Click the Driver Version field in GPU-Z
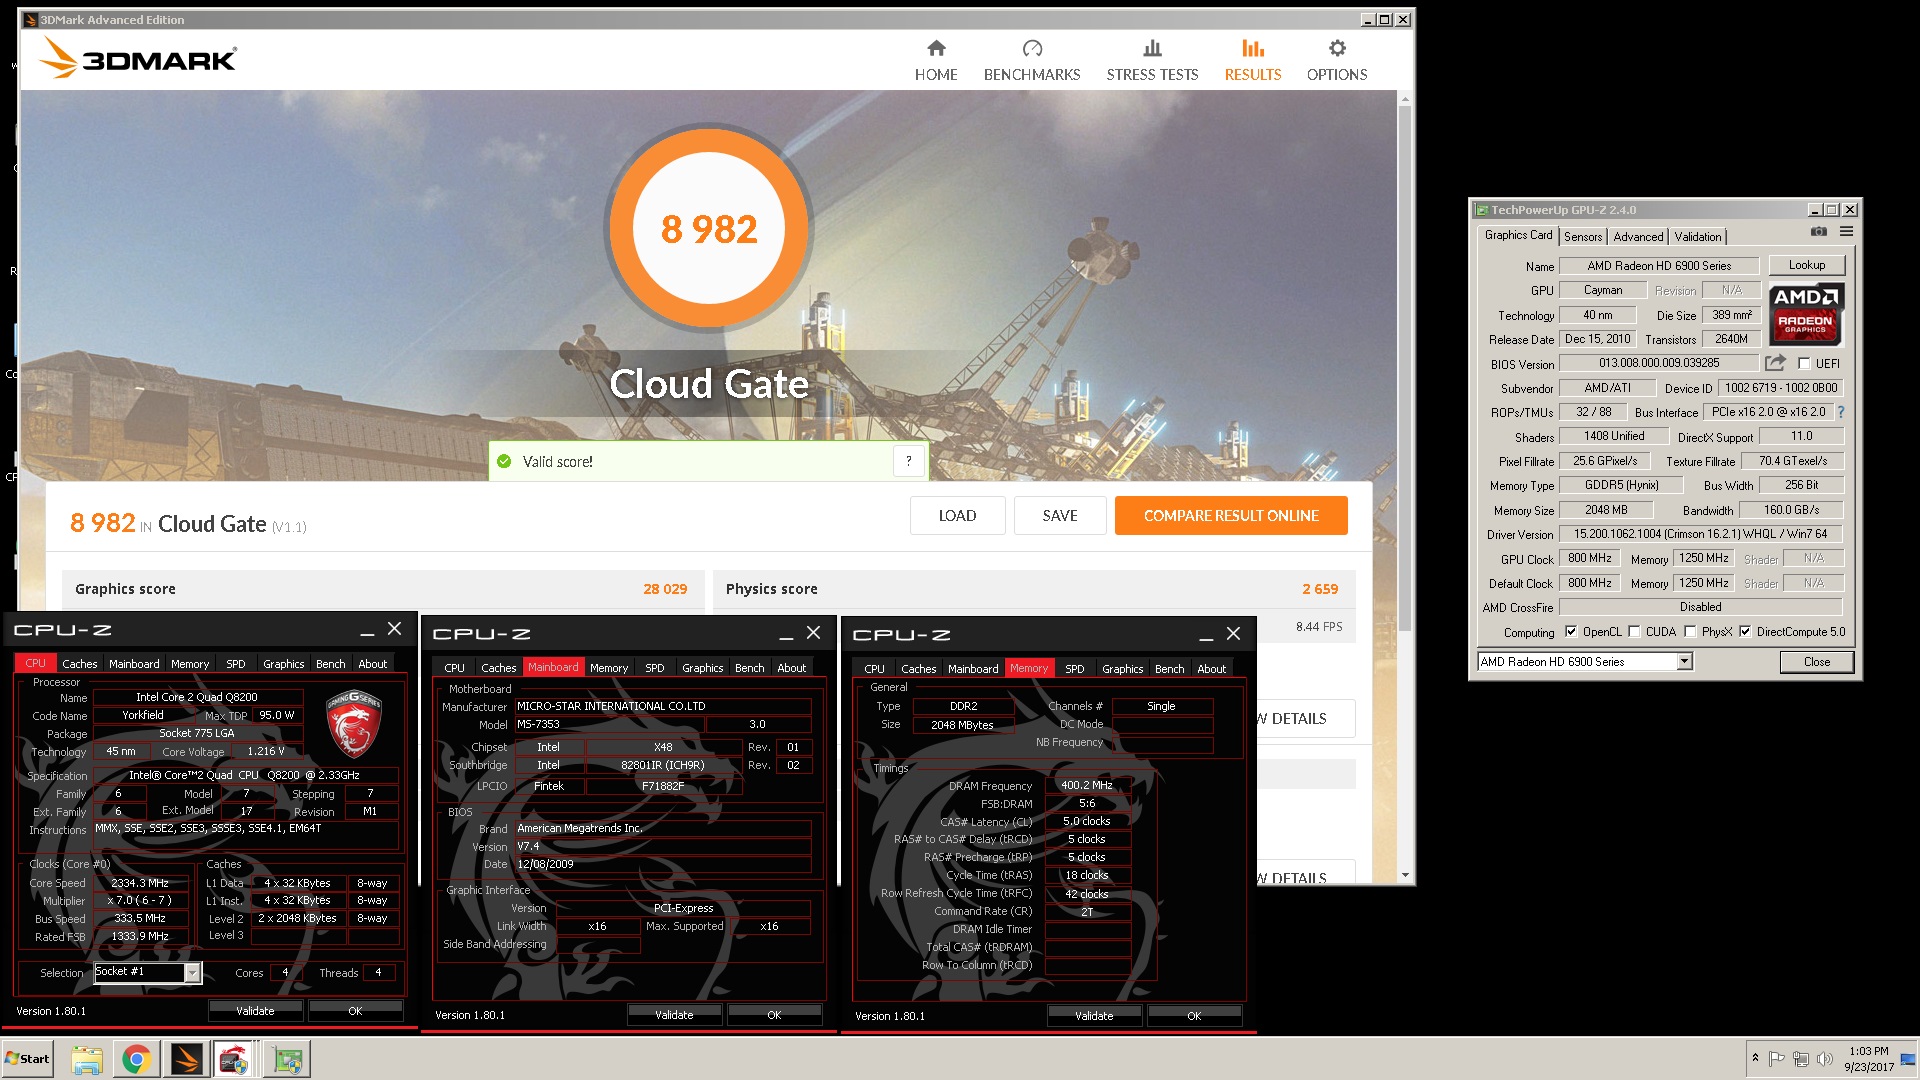The height and width of the screenshot is (1080, 1920). pyautogui.click(x=1700, y=534)
